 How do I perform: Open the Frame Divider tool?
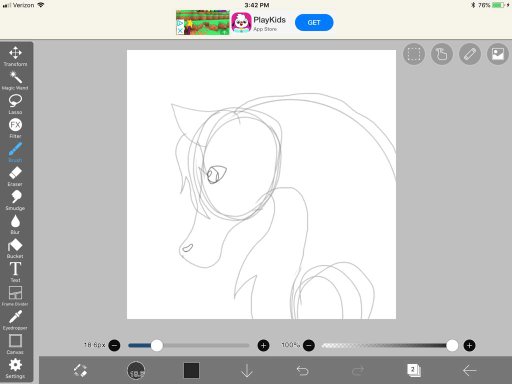[x=15, y=296]
